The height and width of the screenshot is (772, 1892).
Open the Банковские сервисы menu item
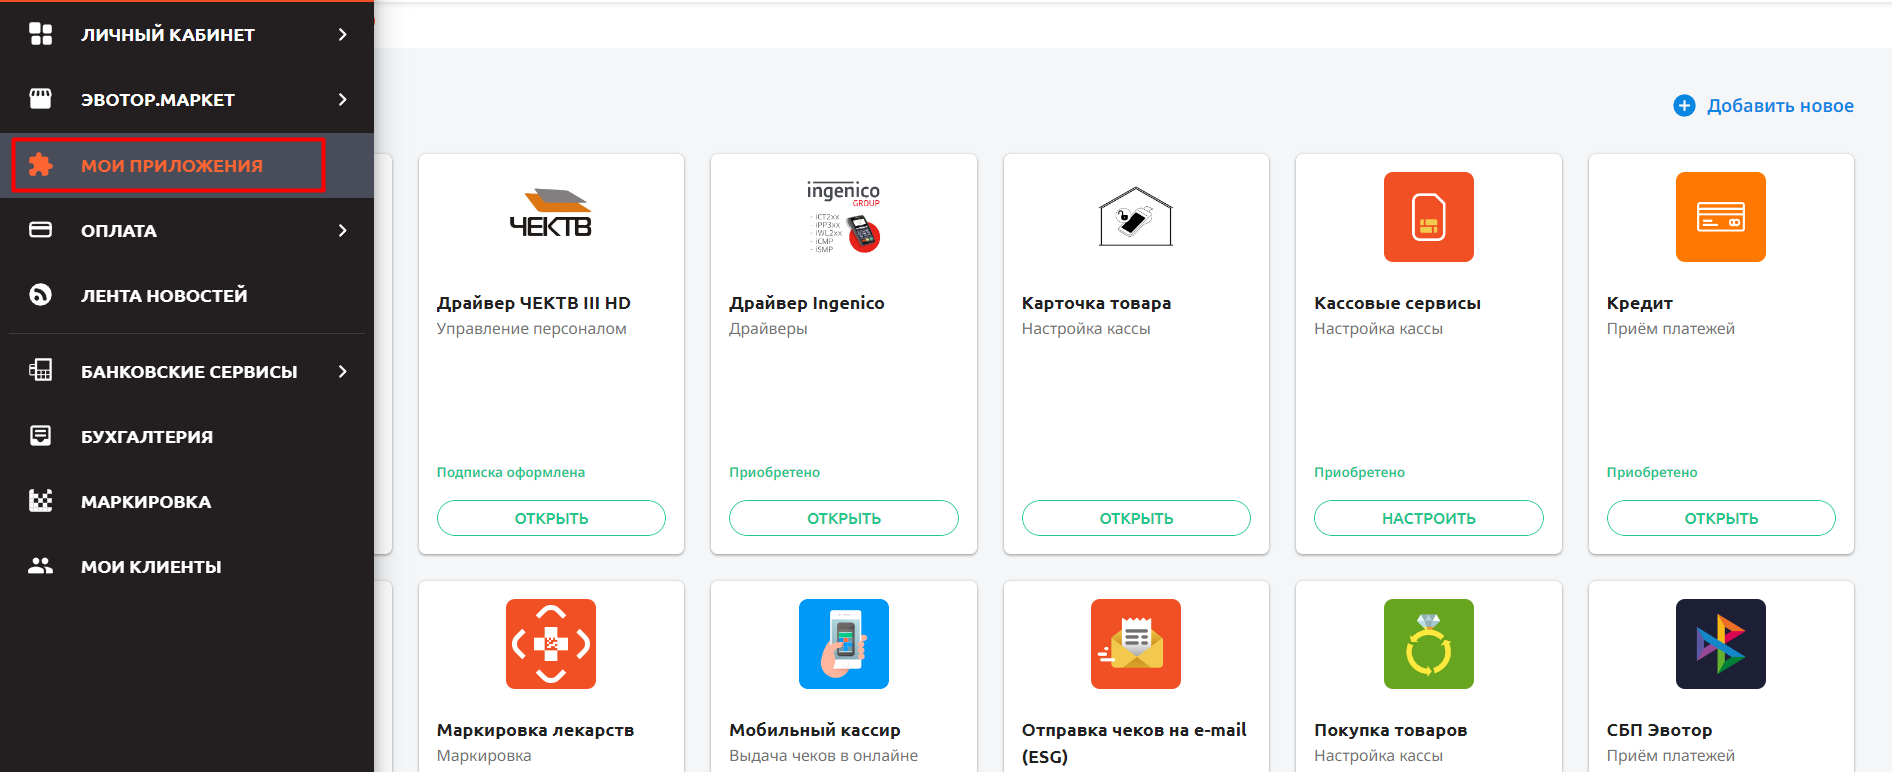pyautogui.click(x=187, y=371)
